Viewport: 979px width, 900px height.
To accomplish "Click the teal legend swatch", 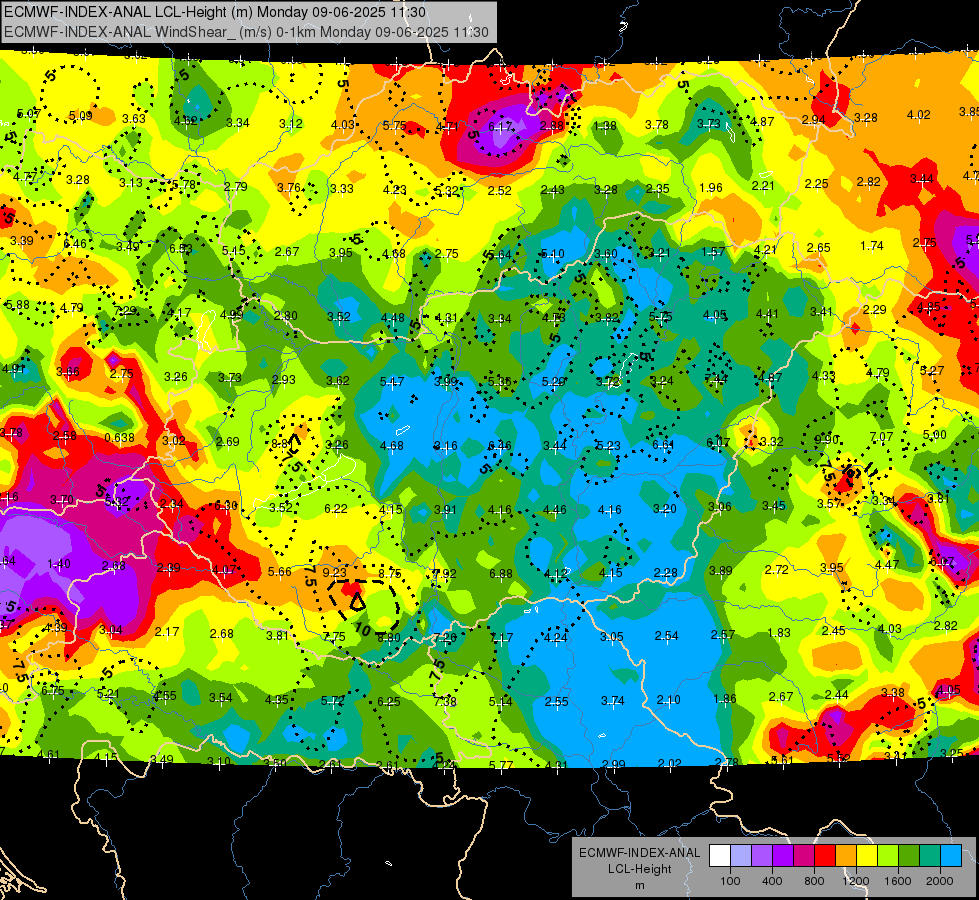I will pos(930,856).
